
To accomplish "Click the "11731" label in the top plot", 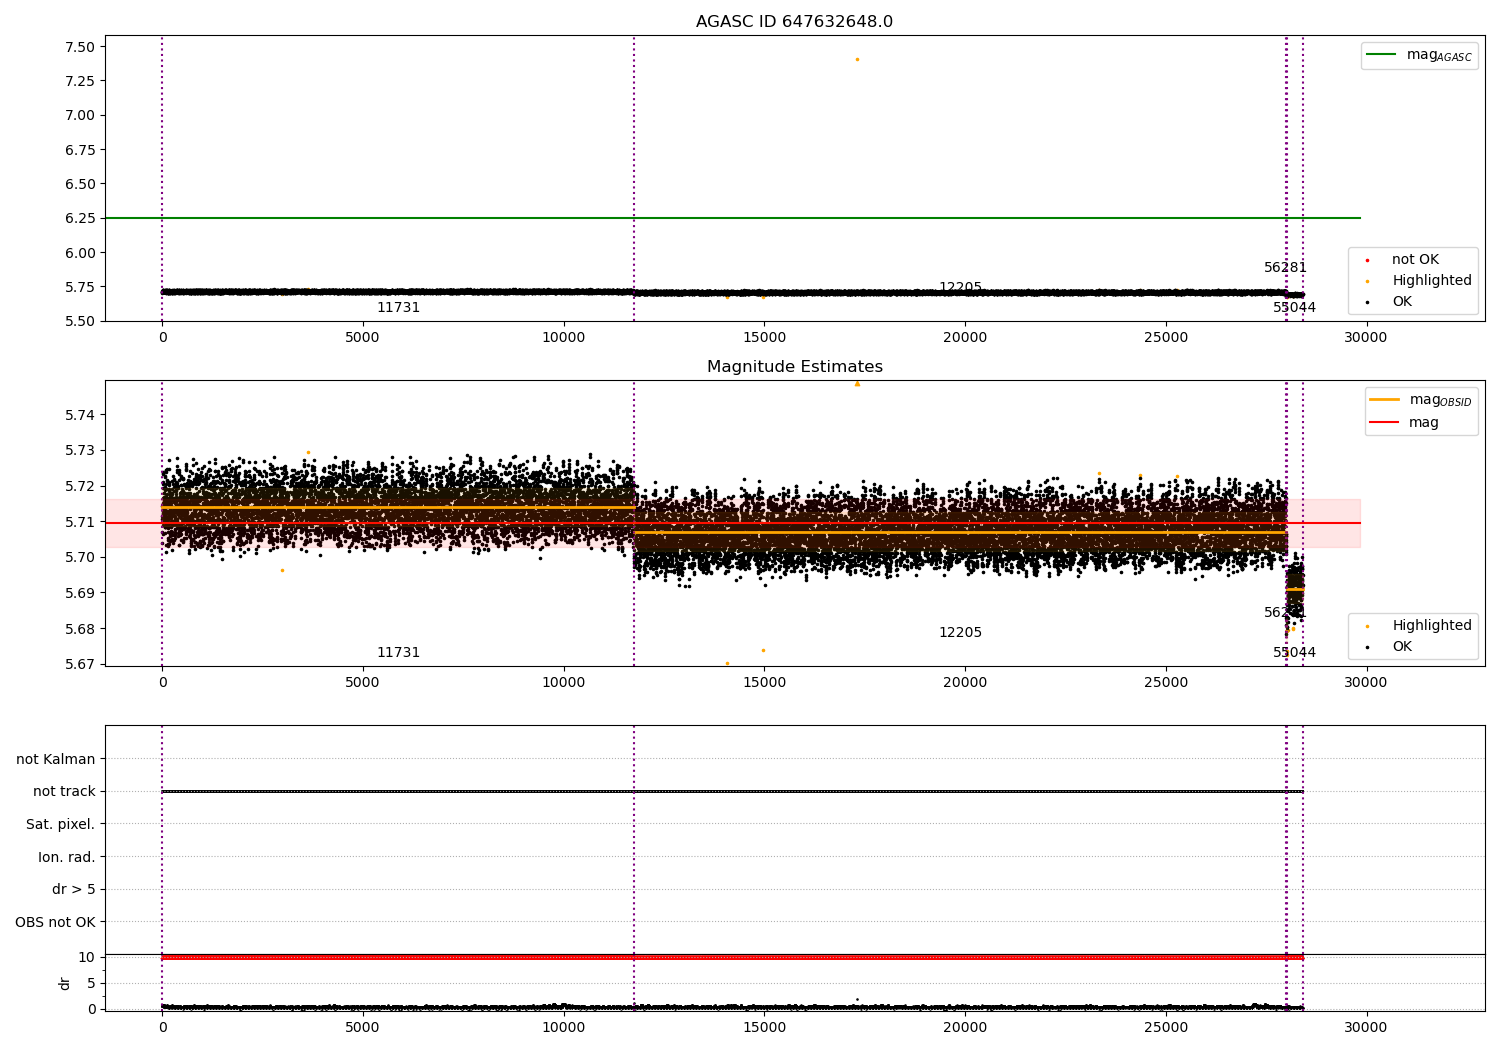I will (x=398, y=308).
